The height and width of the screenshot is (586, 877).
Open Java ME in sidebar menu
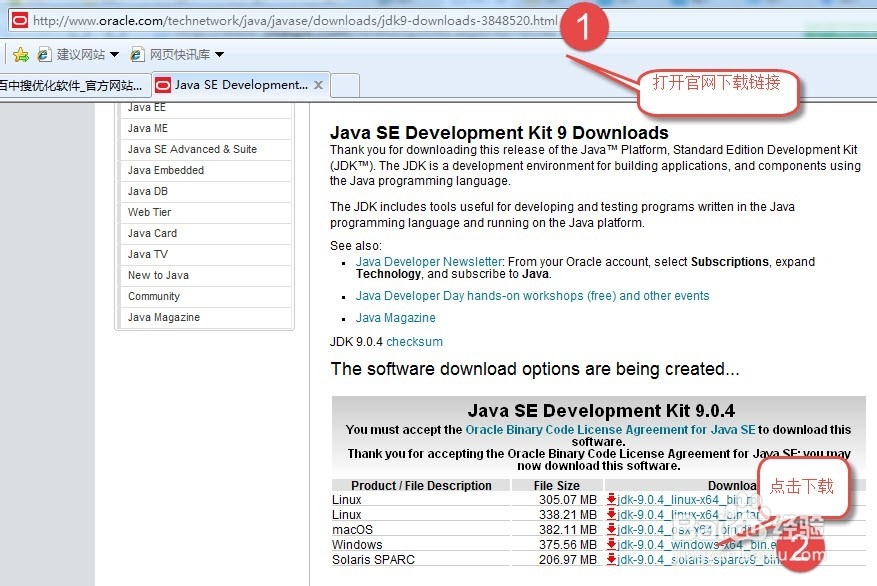point(148,128)
